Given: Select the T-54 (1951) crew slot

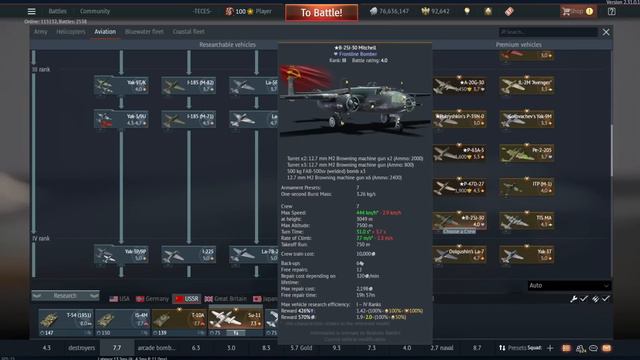Looking at the screenshot, I should tap(66, 322).
